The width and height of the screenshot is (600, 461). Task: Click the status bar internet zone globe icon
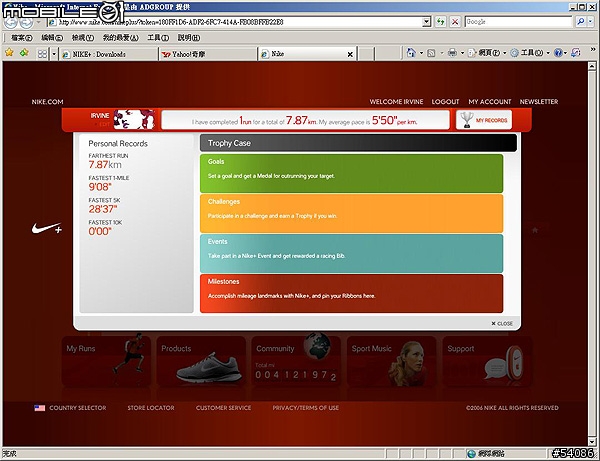point(471,454)
